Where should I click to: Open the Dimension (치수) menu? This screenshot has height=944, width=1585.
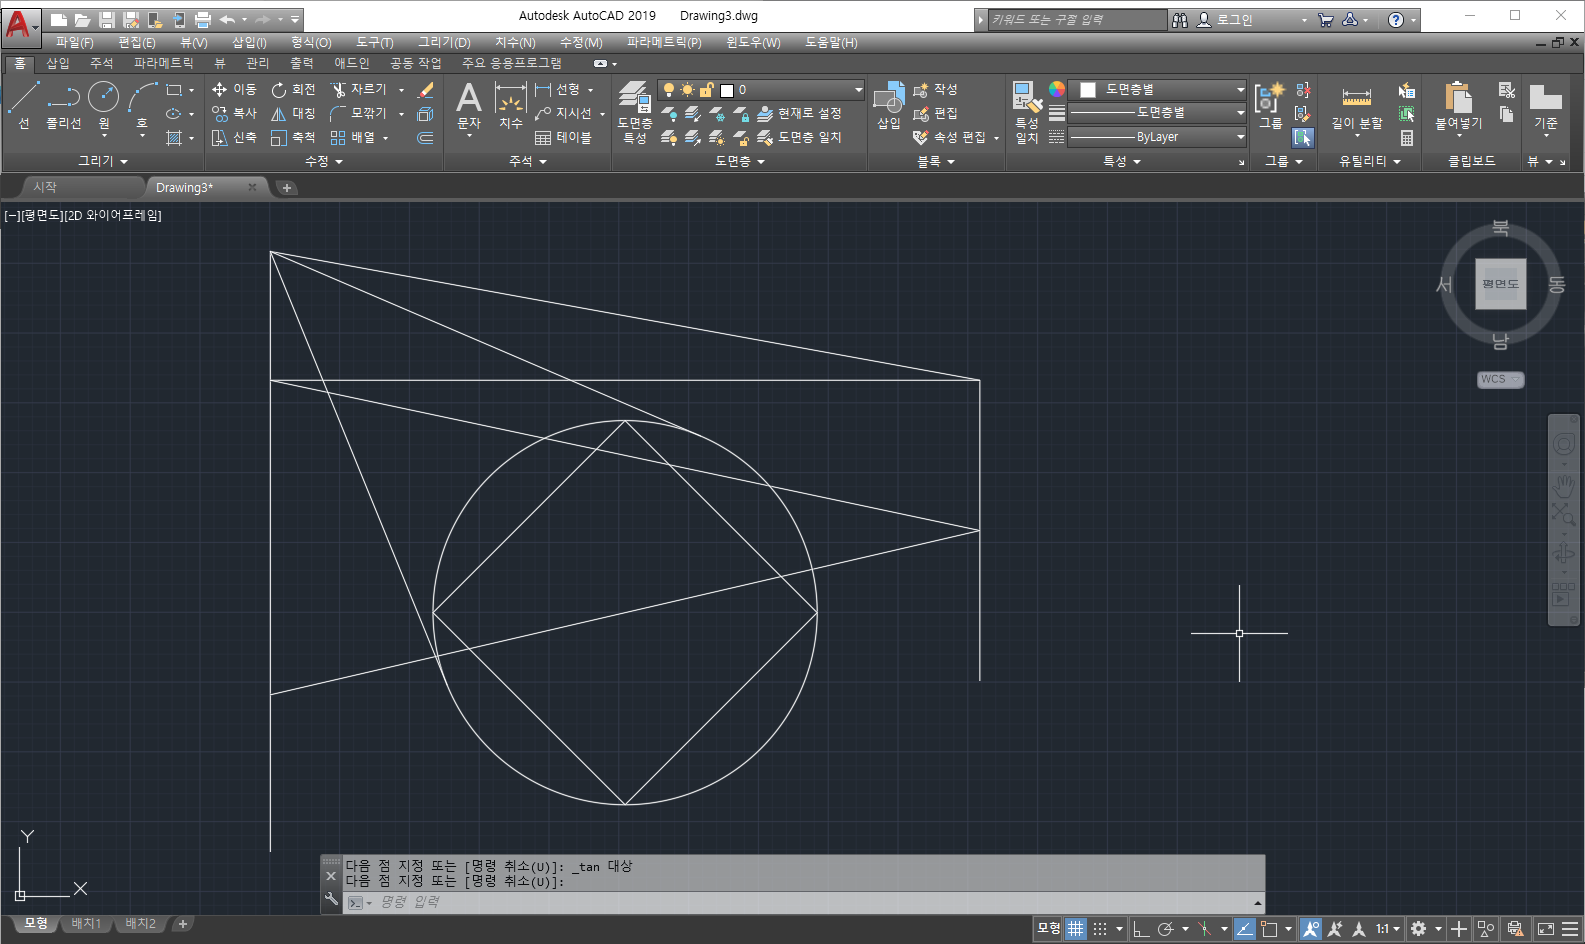click(515, 42)
